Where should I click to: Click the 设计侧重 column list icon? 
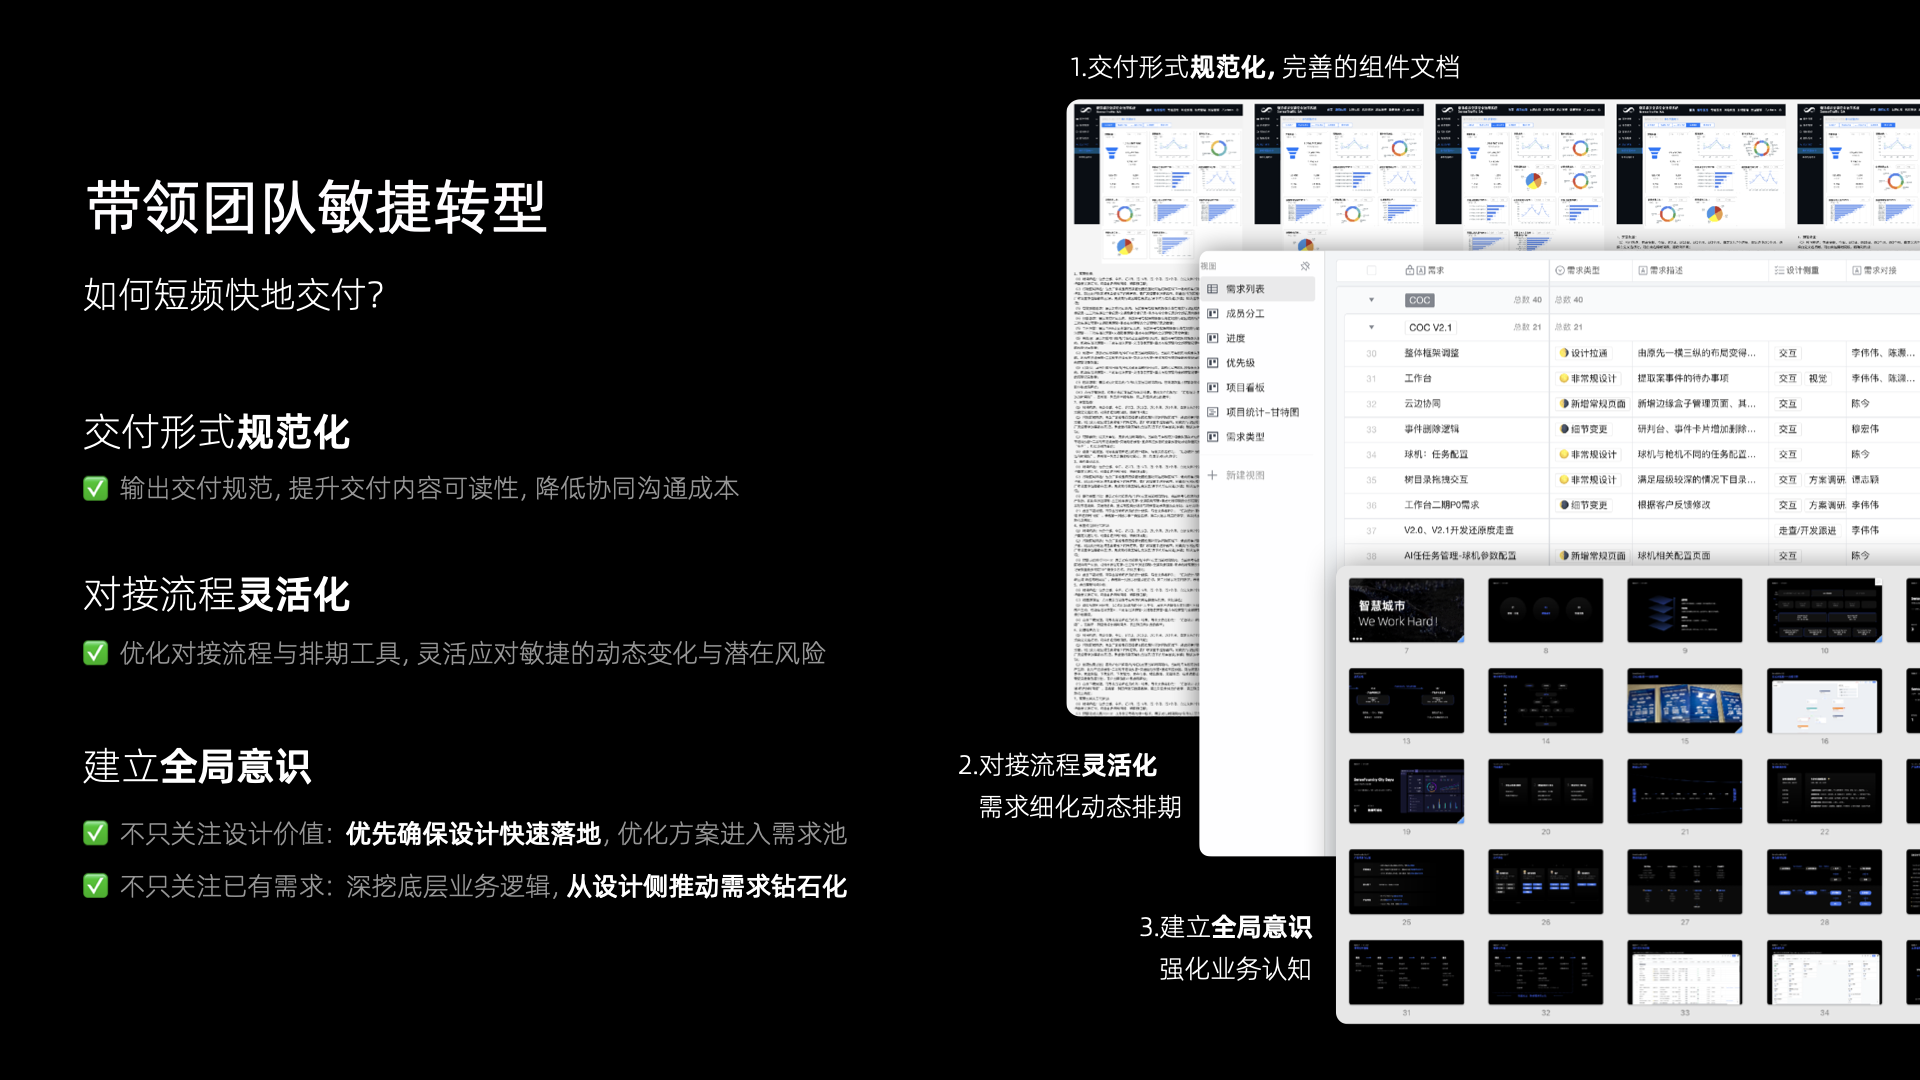1779,271
